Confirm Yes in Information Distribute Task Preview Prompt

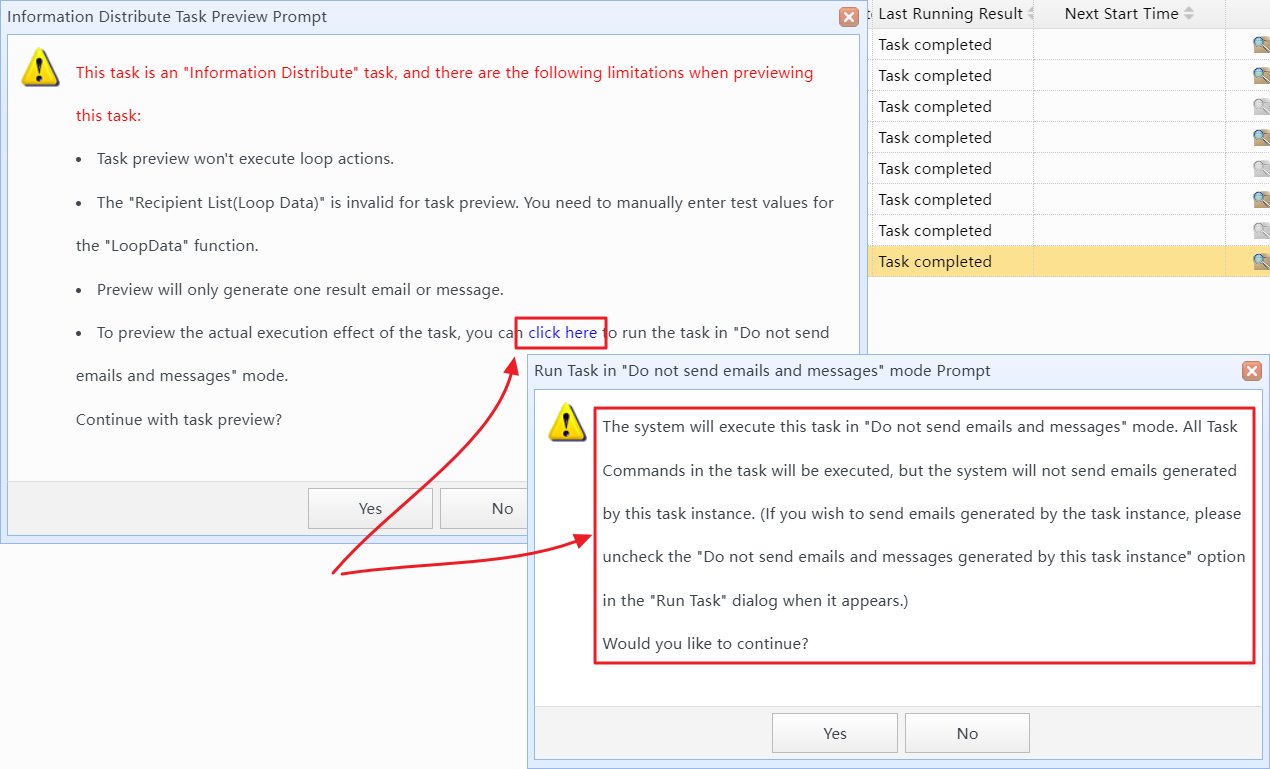[370, 508]
